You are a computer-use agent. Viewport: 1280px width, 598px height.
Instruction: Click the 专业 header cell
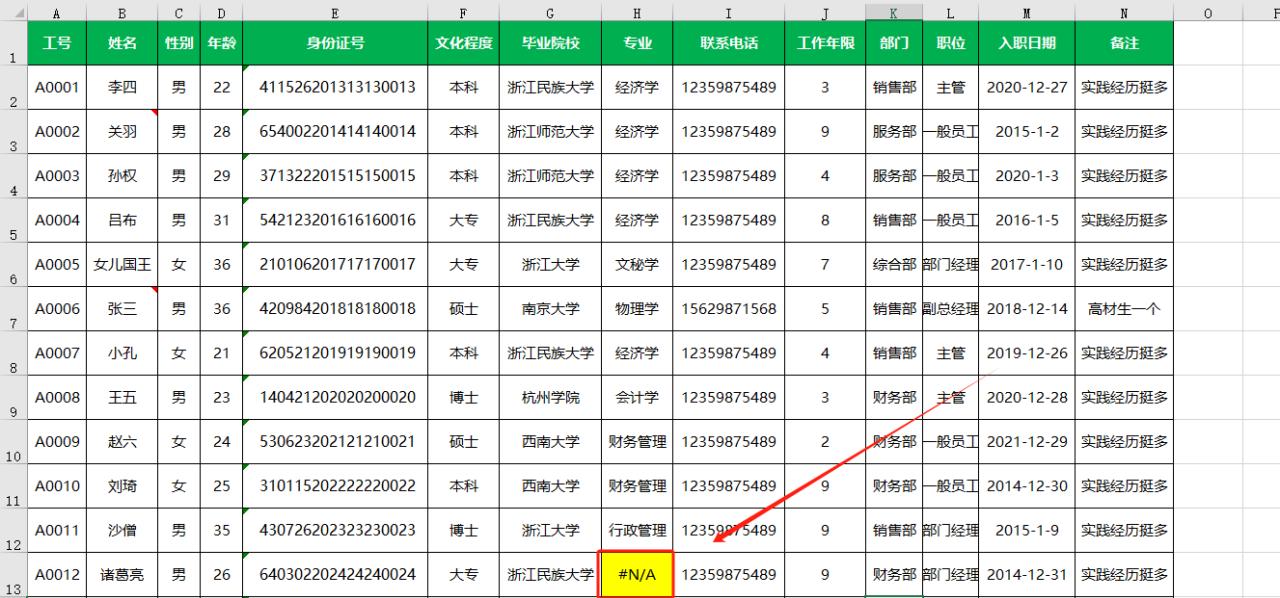point(637,43)
